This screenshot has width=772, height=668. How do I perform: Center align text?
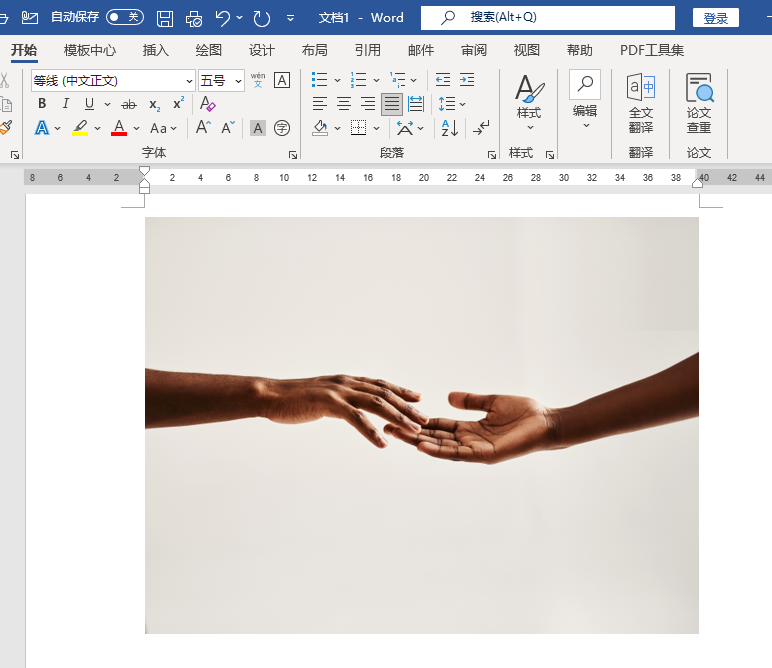pyautogui.click(x=344, y=104)
